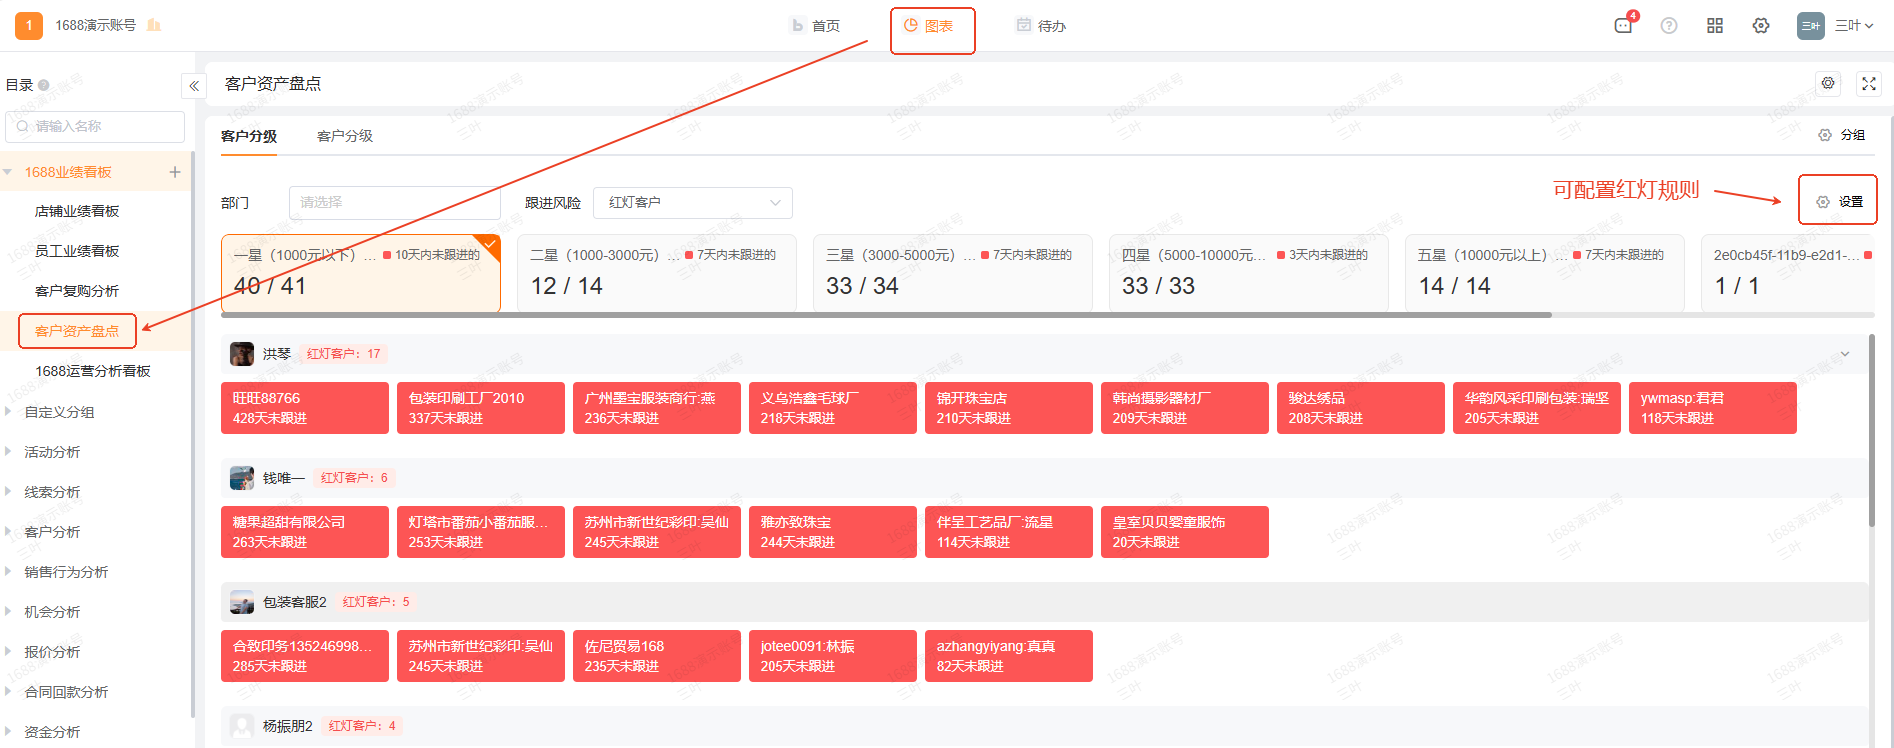Open 店铺业绩看板 in the sidebar
This screenshot has height=748, width=1894.
tap(77, 211)
